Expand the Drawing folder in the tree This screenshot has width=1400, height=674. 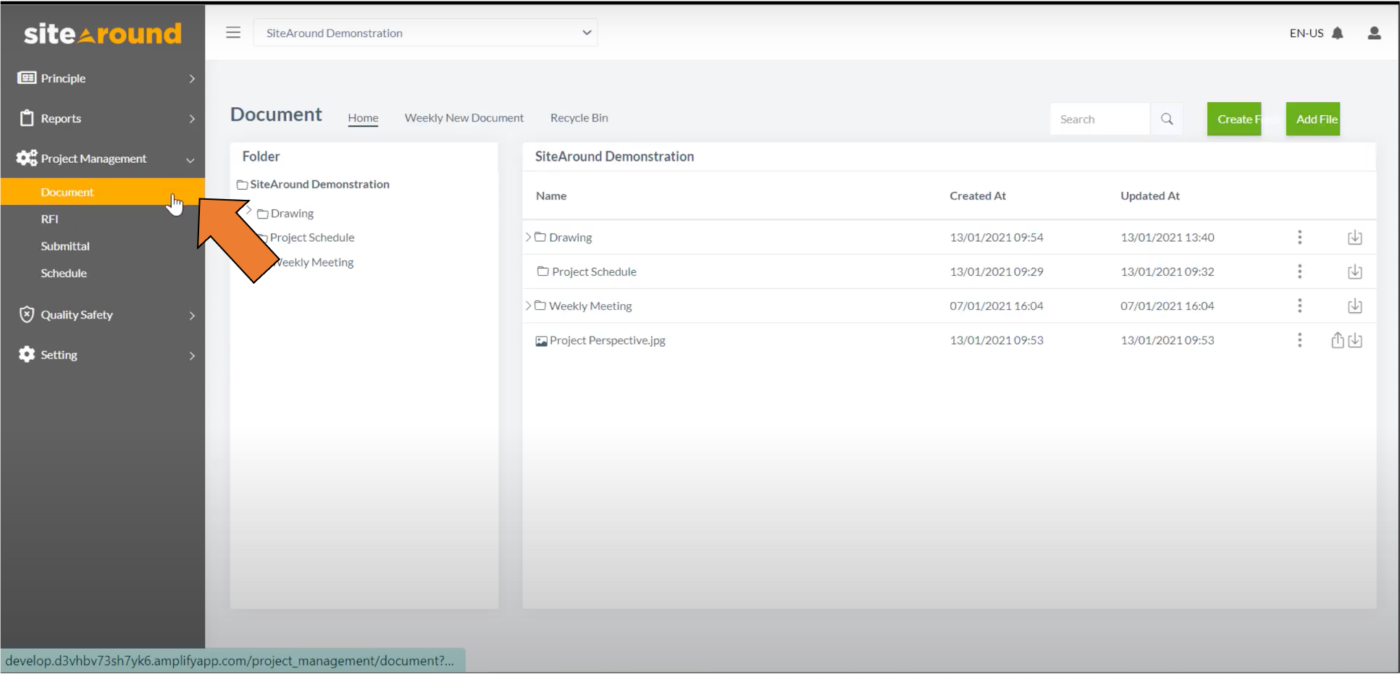[248, 213]
